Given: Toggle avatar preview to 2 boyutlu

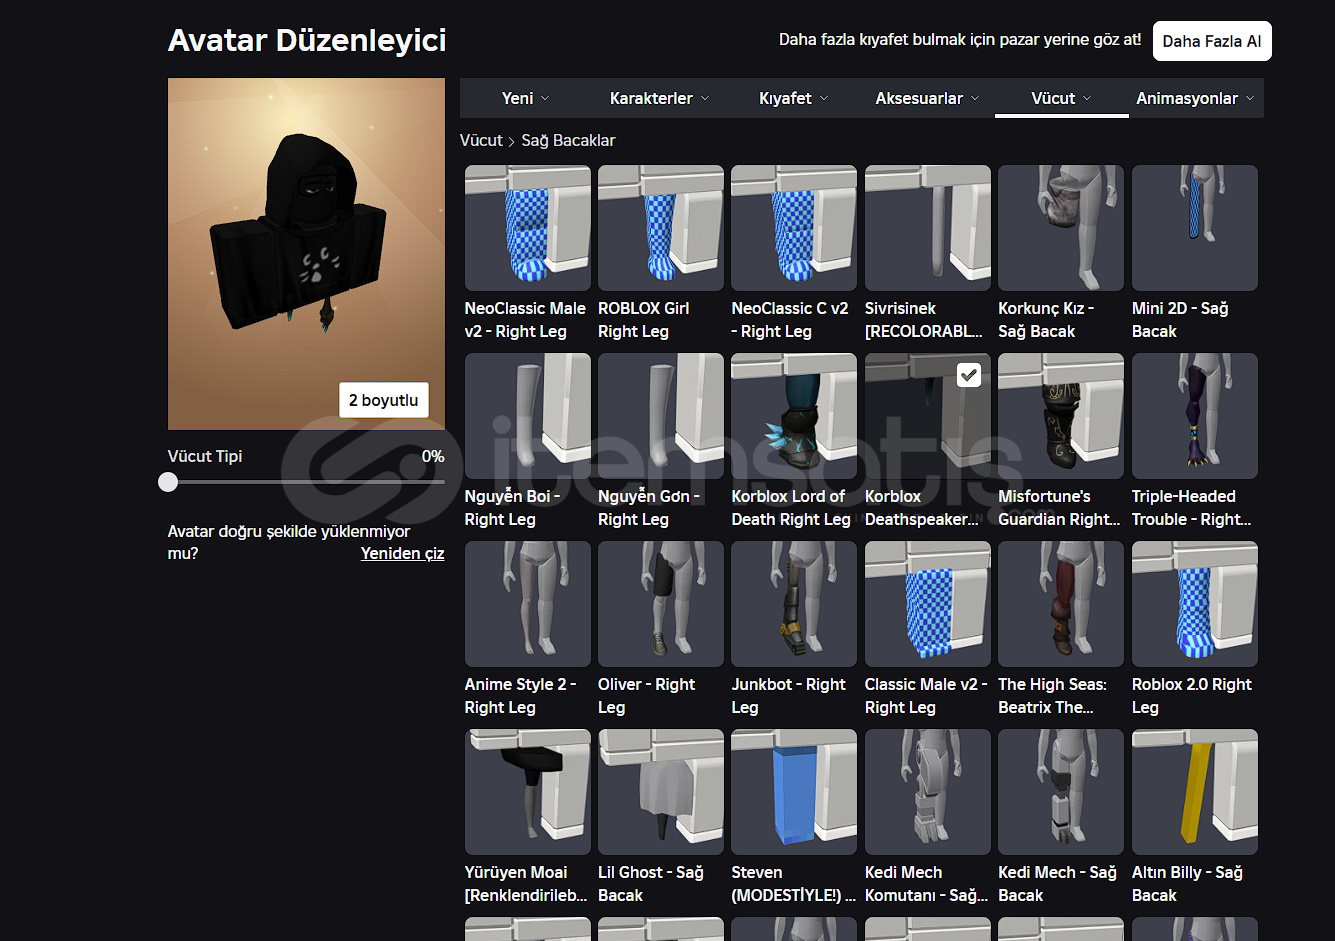Looking at the screenshot, I should point(383,400).
